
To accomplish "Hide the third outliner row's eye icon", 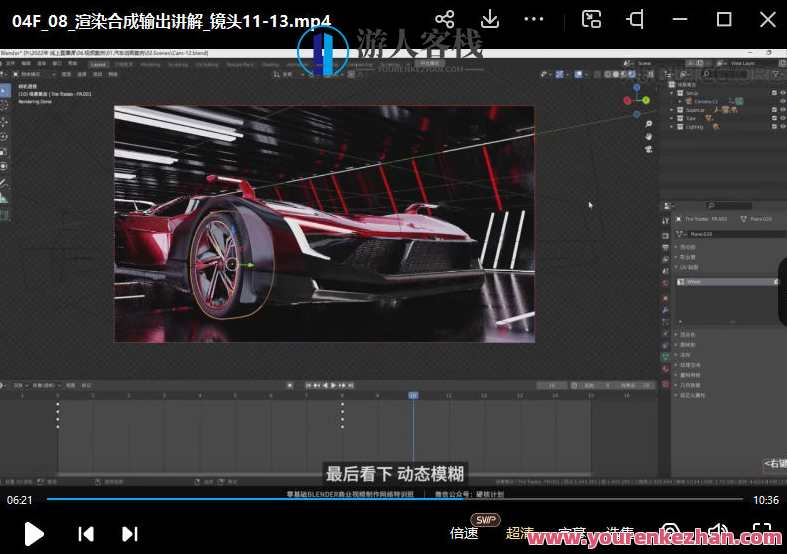I will 783,110.
